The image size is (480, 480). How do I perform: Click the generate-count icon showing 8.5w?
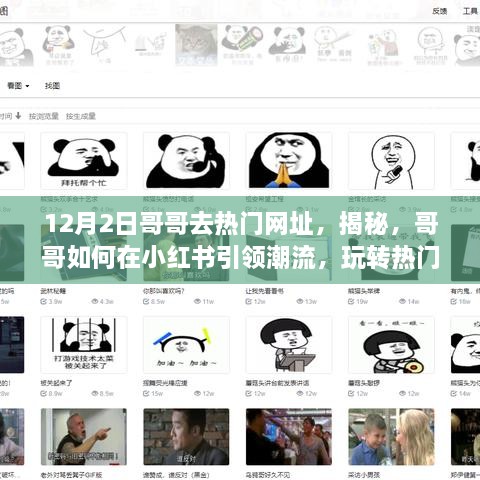(146, 301)
